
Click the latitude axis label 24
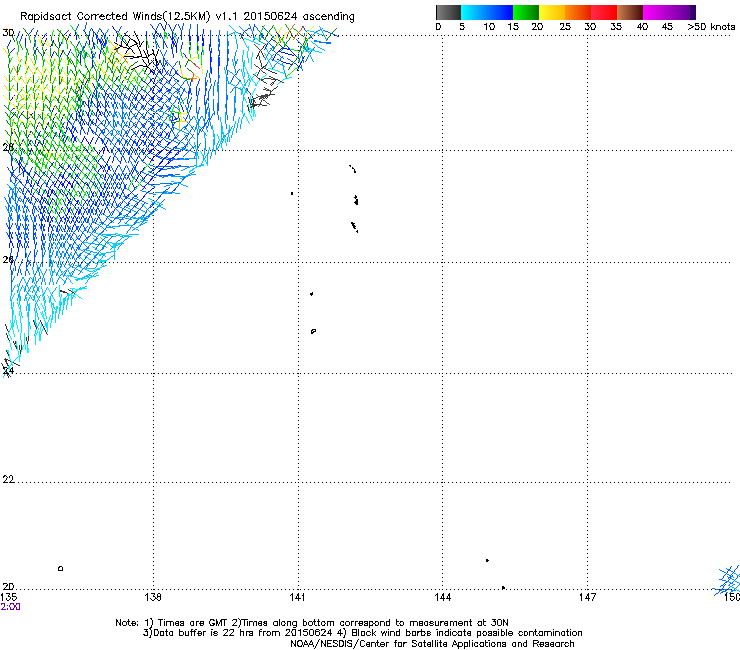point(8,371)
